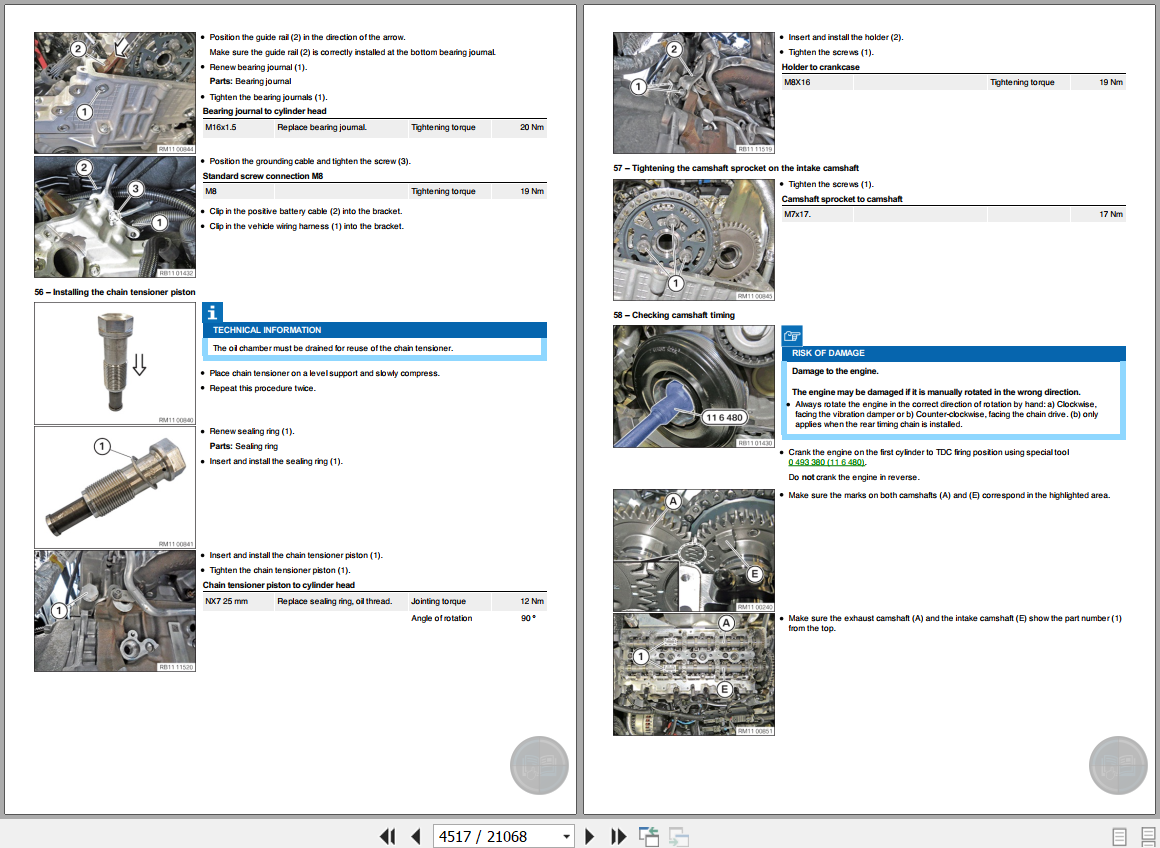Click the round watermark button on right page
This screenshot has width=1160, height=848.
[1117, 766]
